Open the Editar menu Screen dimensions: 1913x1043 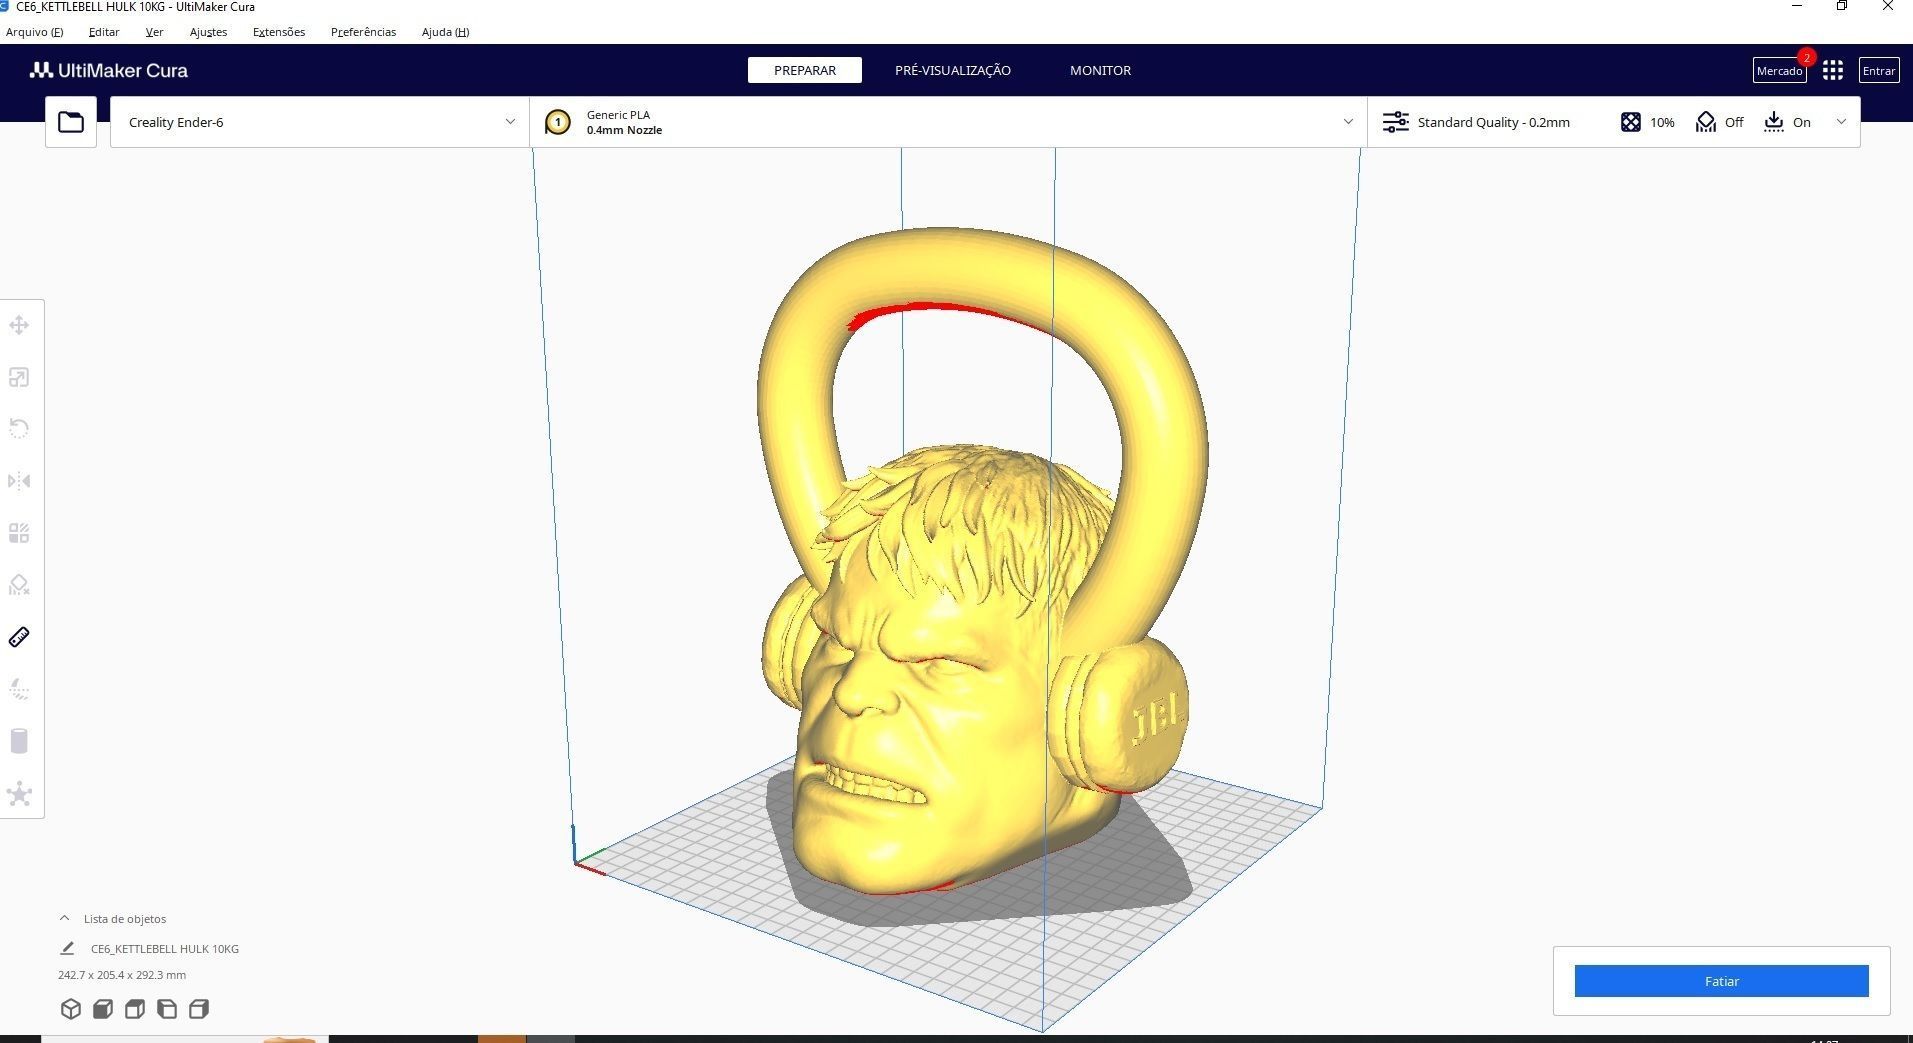(104, 32)
